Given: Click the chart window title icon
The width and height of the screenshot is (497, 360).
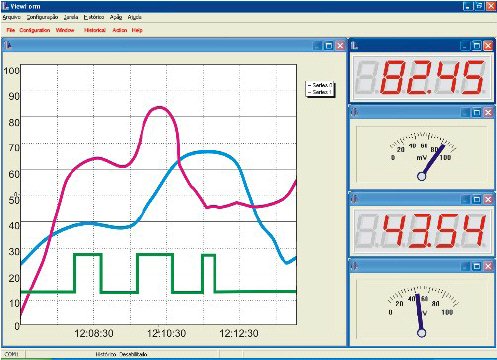Looking at the screenshot, I should (x=9, y=45).
